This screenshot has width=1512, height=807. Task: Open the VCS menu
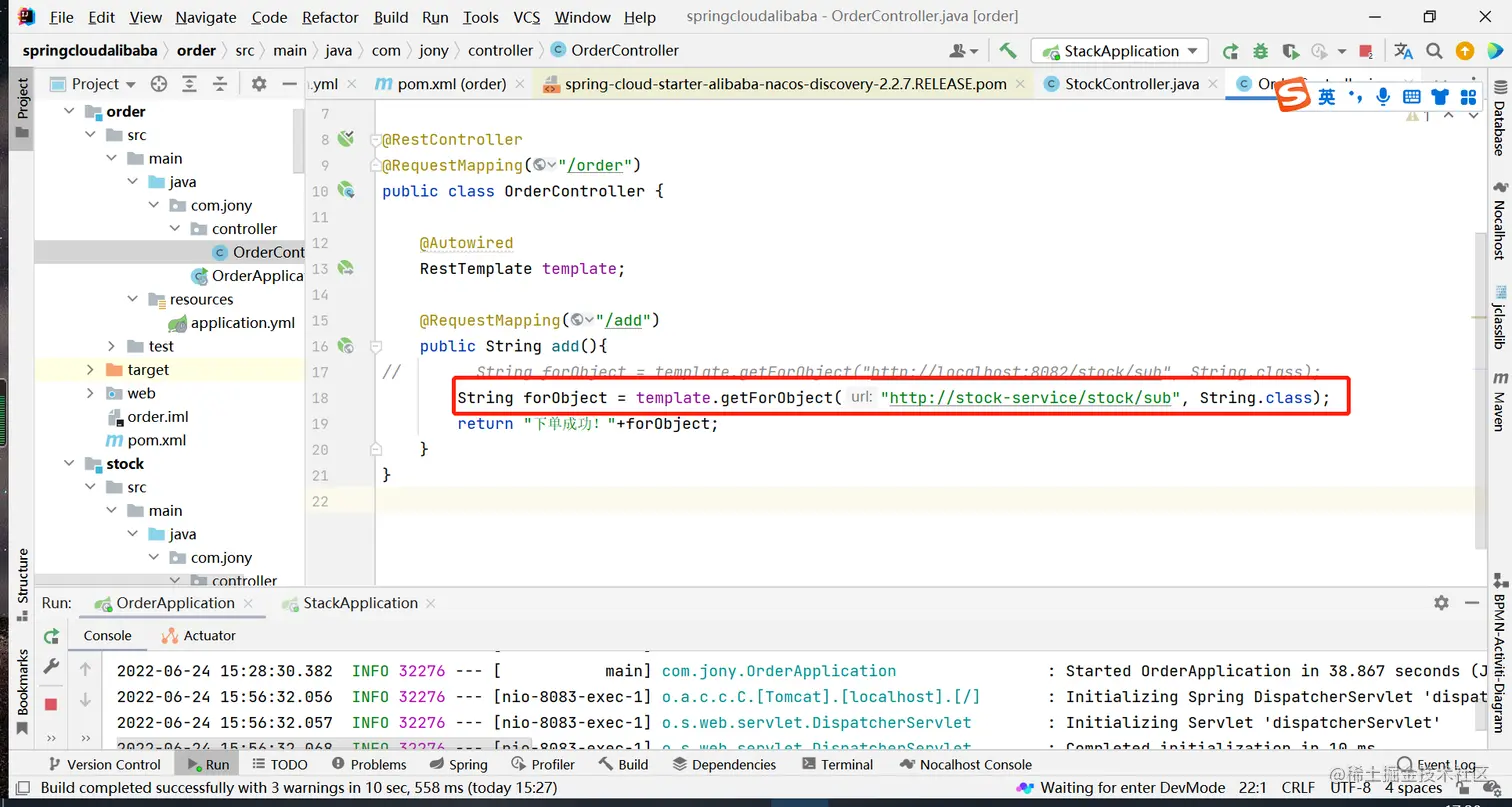pyautogui.click(x=526, y=17)
